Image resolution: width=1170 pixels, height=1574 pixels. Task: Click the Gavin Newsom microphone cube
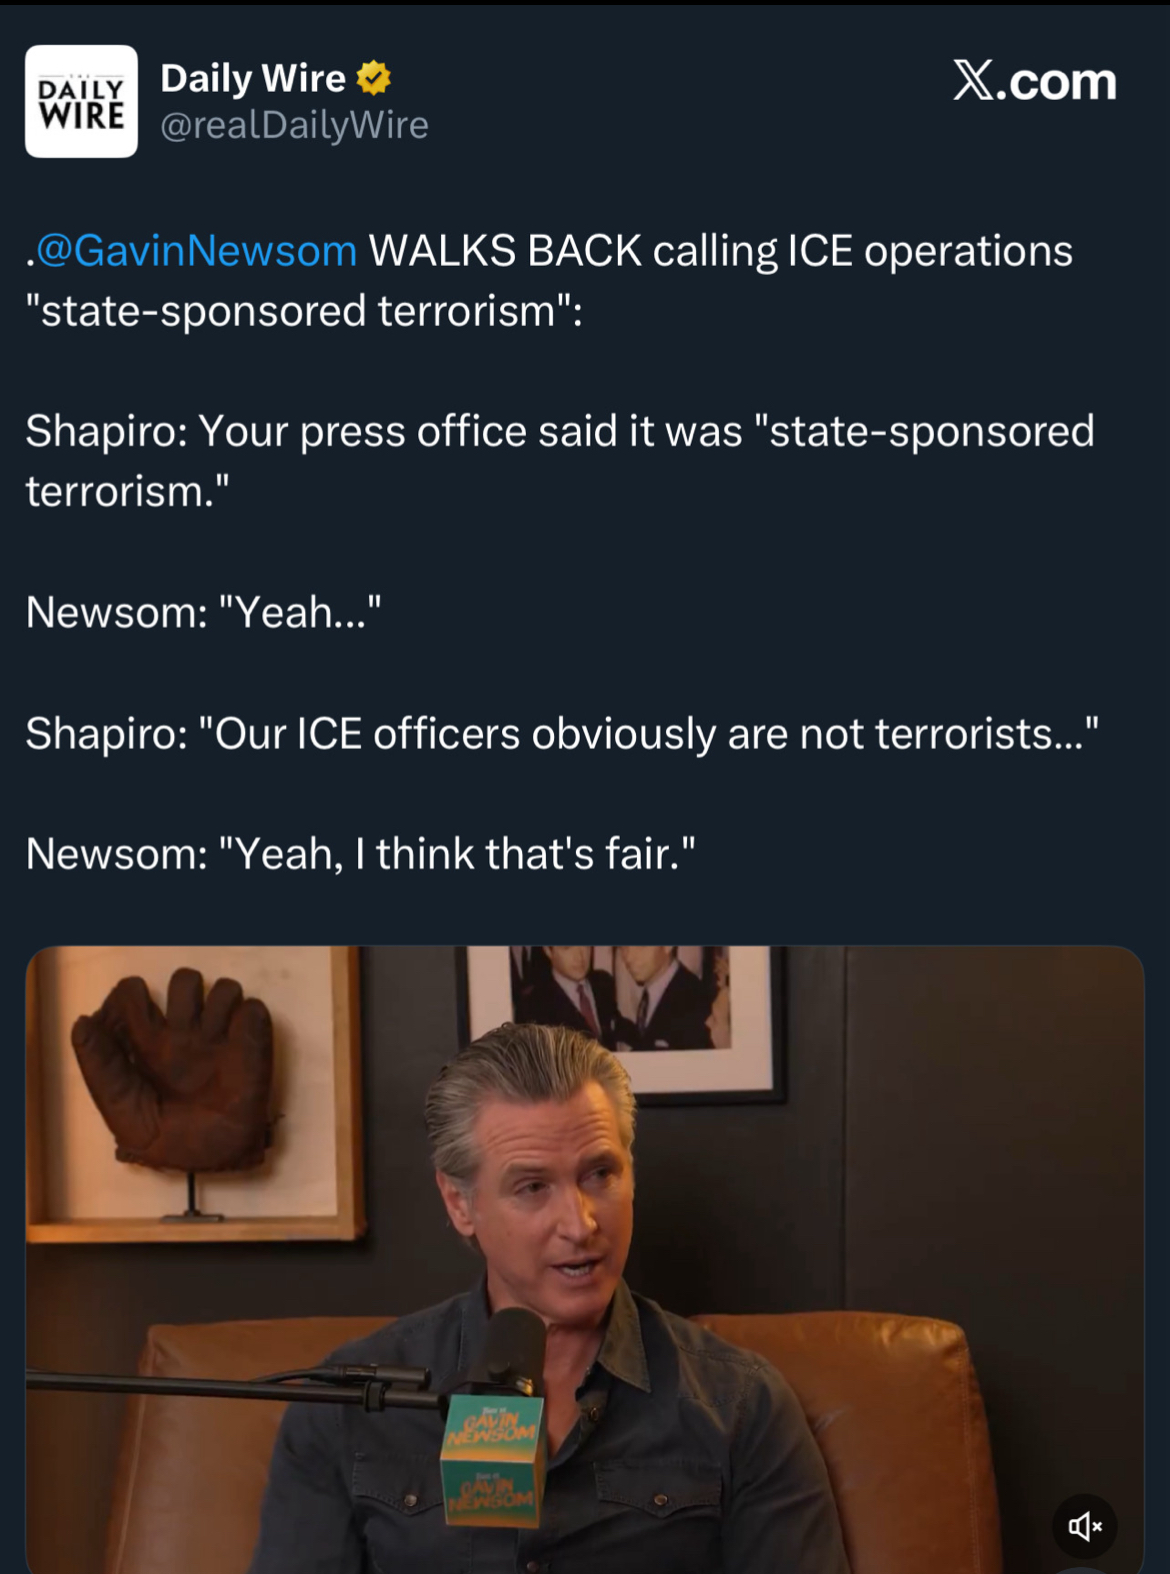[493, 1460]
